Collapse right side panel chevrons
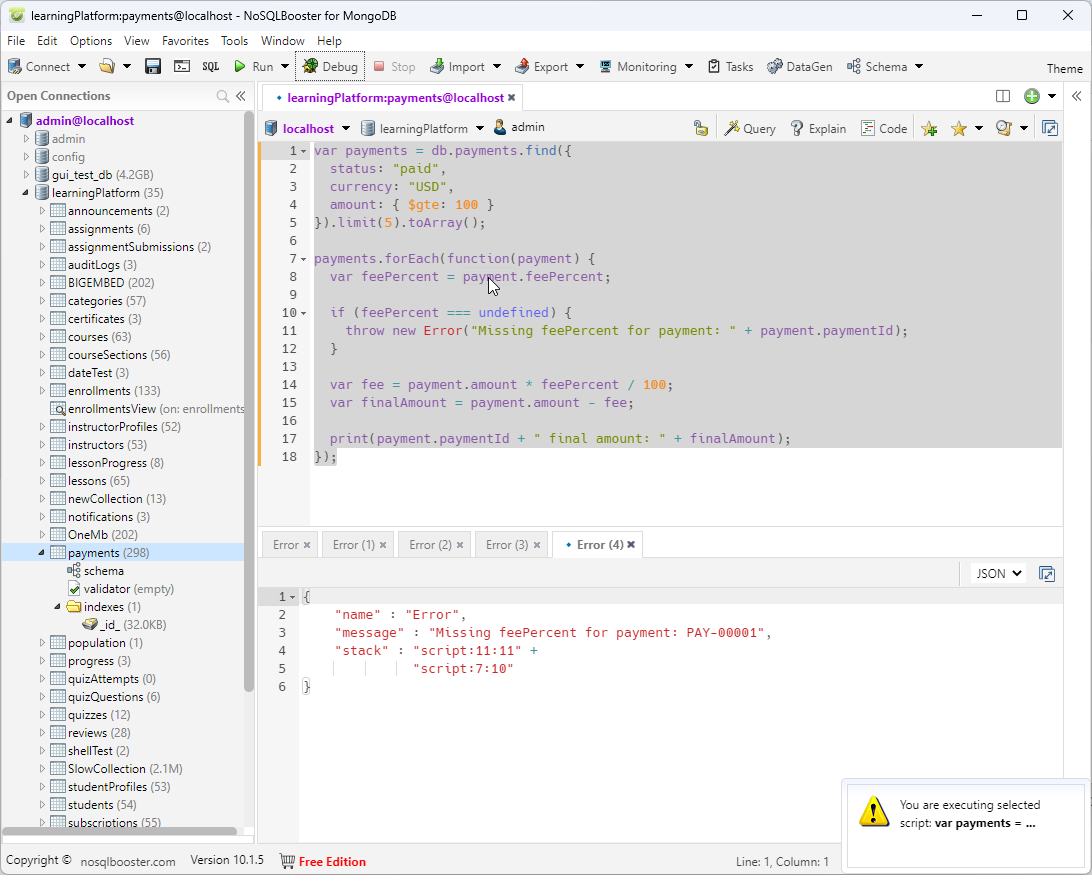1092x875 pixels. click(1077, 96)
